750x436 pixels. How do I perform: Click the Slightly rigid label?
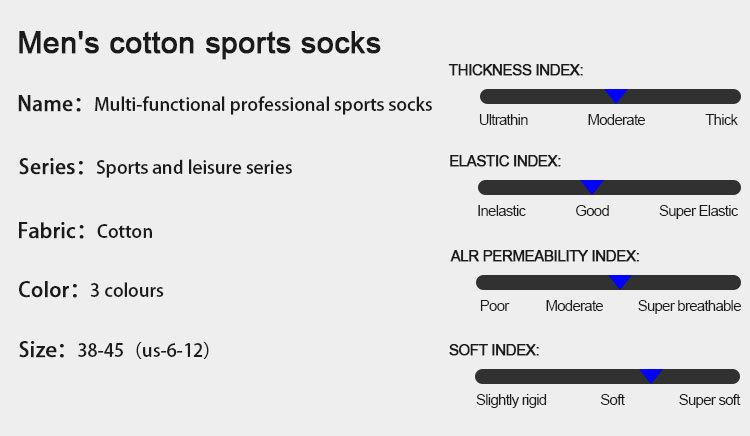[x=511, y=400]
